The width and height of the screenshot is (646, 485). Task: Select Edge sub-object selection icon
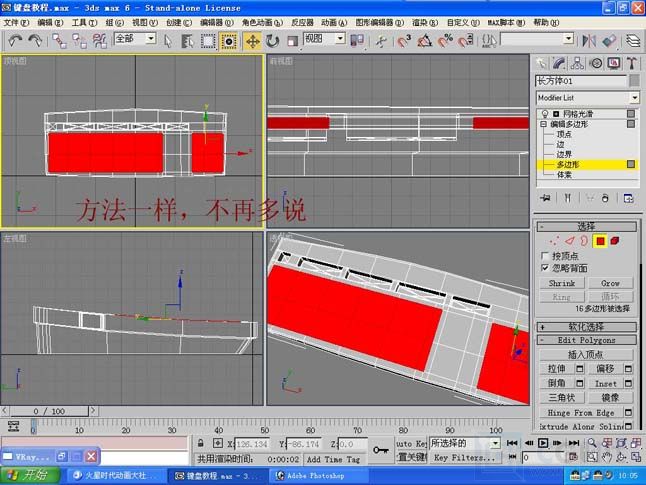569,241
